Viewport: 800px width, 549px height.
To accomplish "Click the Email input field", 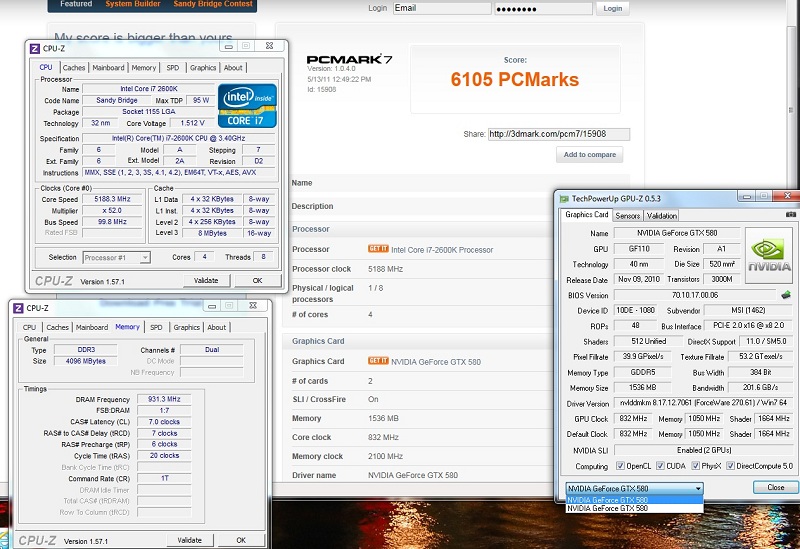I will coord(442,8).
